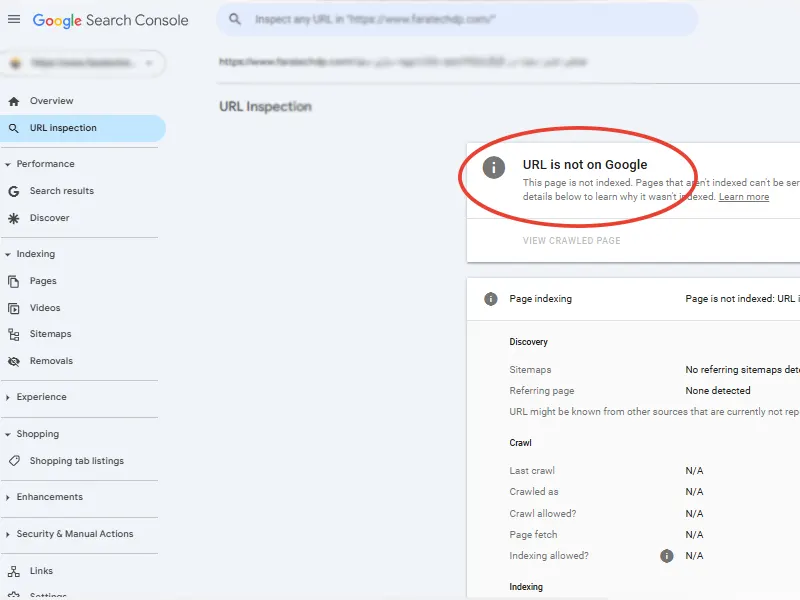Click the Sitemaps label under Discovery
This screenshot has height=600, width=800.
pos(530,370)
